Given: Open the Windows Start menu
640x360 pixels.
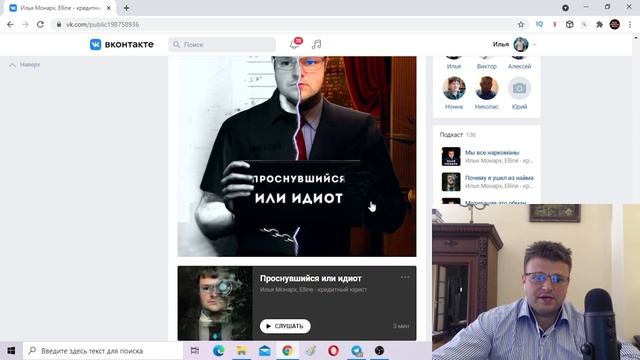Looking at the screenshot, I should [x=11, y=351].
